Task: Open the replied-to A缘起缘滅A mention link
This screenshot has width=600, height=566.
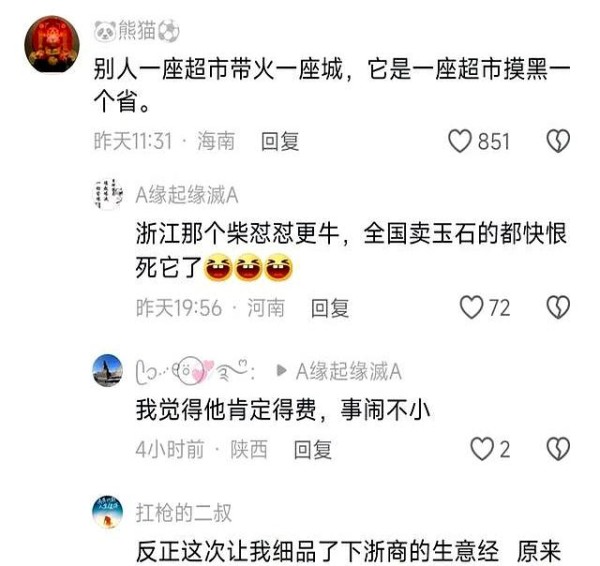Action: coord(349,371)
